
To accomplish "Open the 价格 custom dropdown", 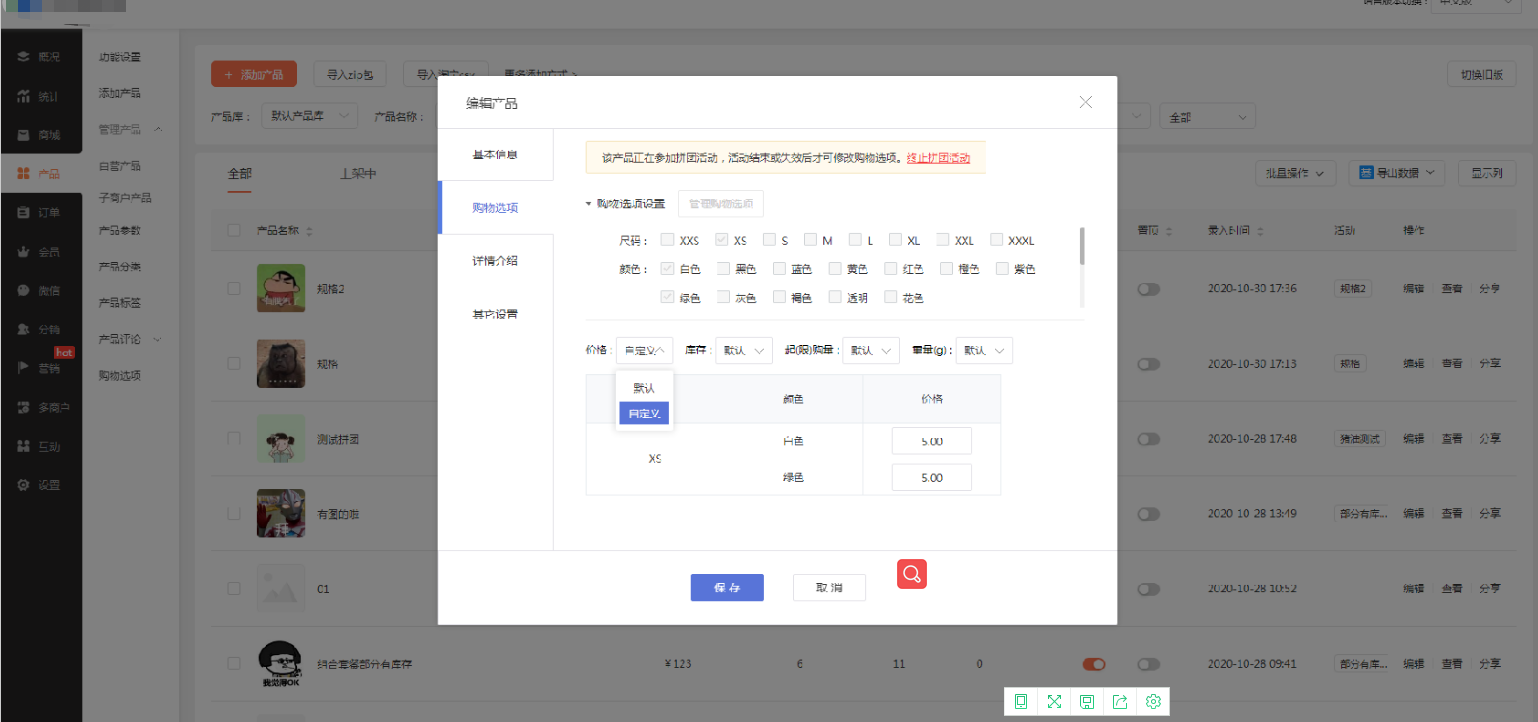I will tap(645, 350).
